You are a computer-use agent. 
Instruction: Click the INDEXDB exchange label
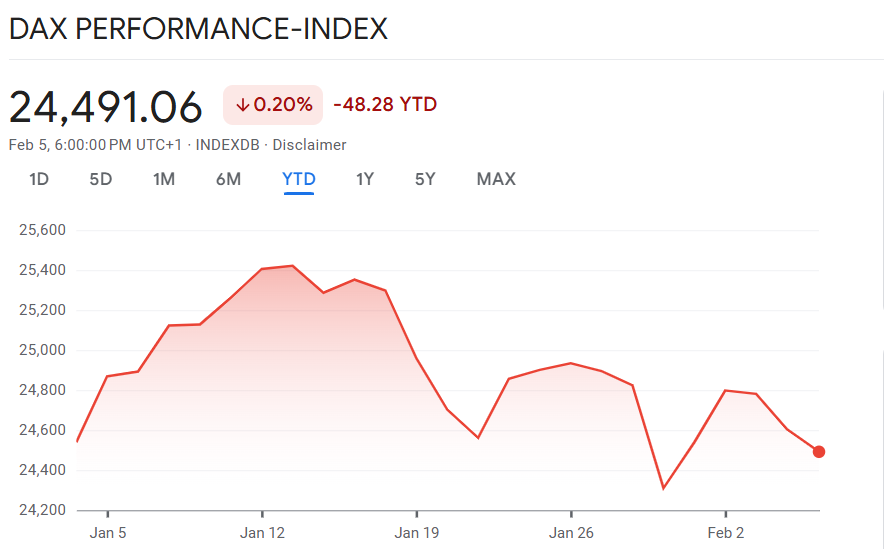coord(228,145)
